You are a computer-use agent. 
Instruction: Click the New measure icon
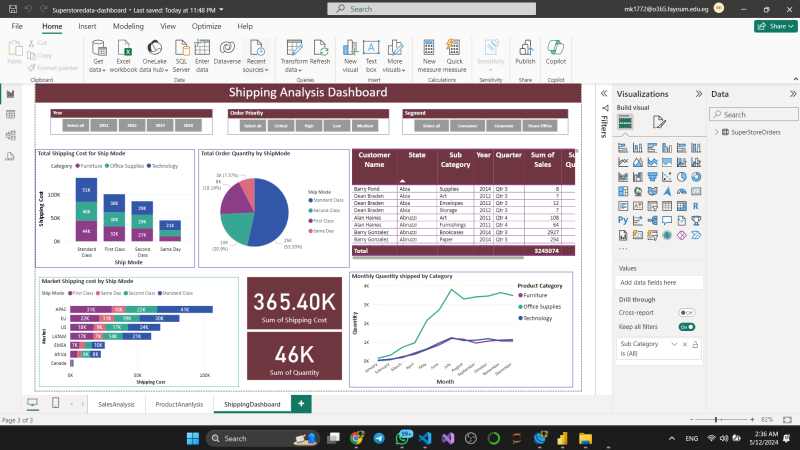point(429,50)
